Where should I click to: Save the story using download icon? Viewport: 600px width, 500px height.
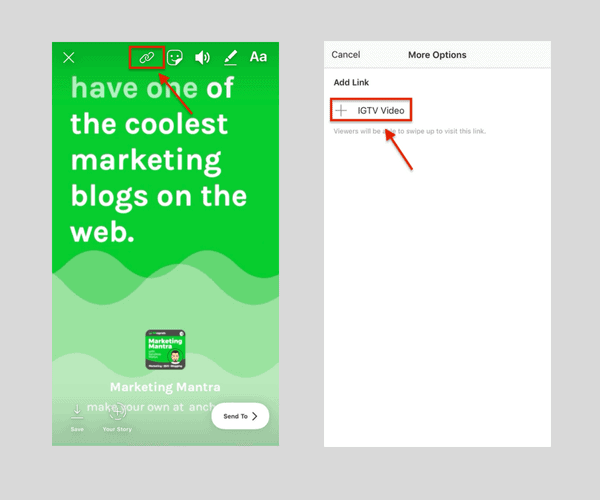[77, 411]
